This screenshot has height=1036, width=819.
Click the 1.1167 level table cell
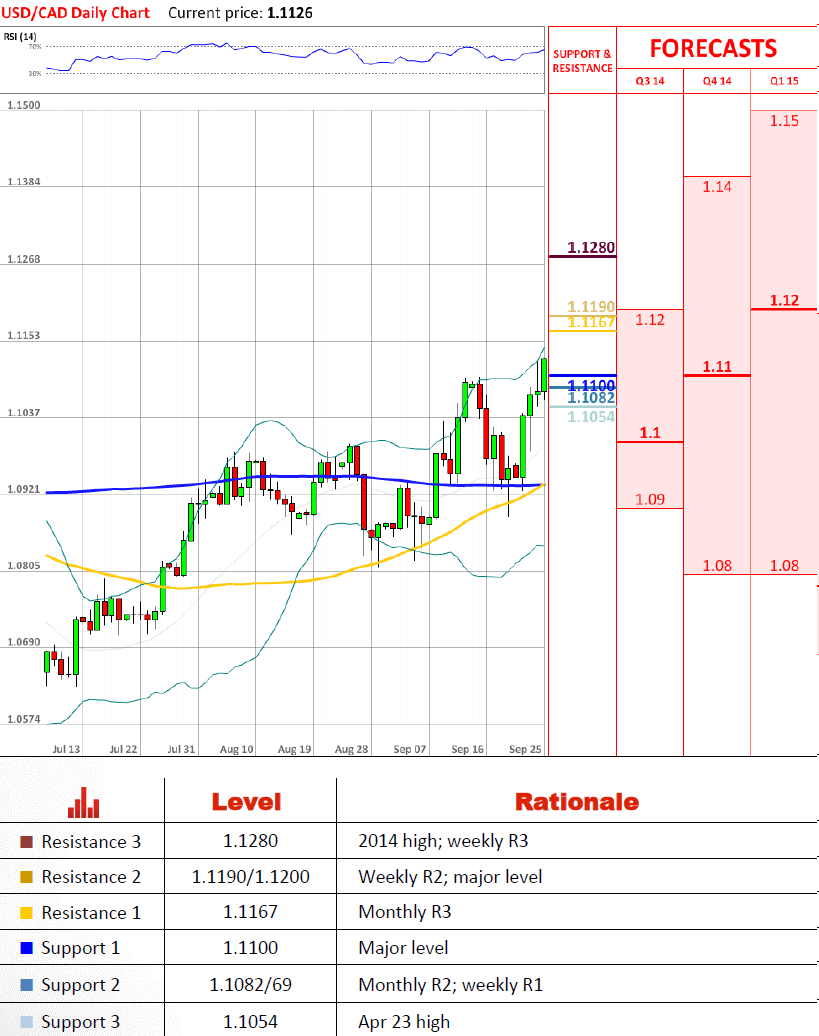(x=250, y=912)
